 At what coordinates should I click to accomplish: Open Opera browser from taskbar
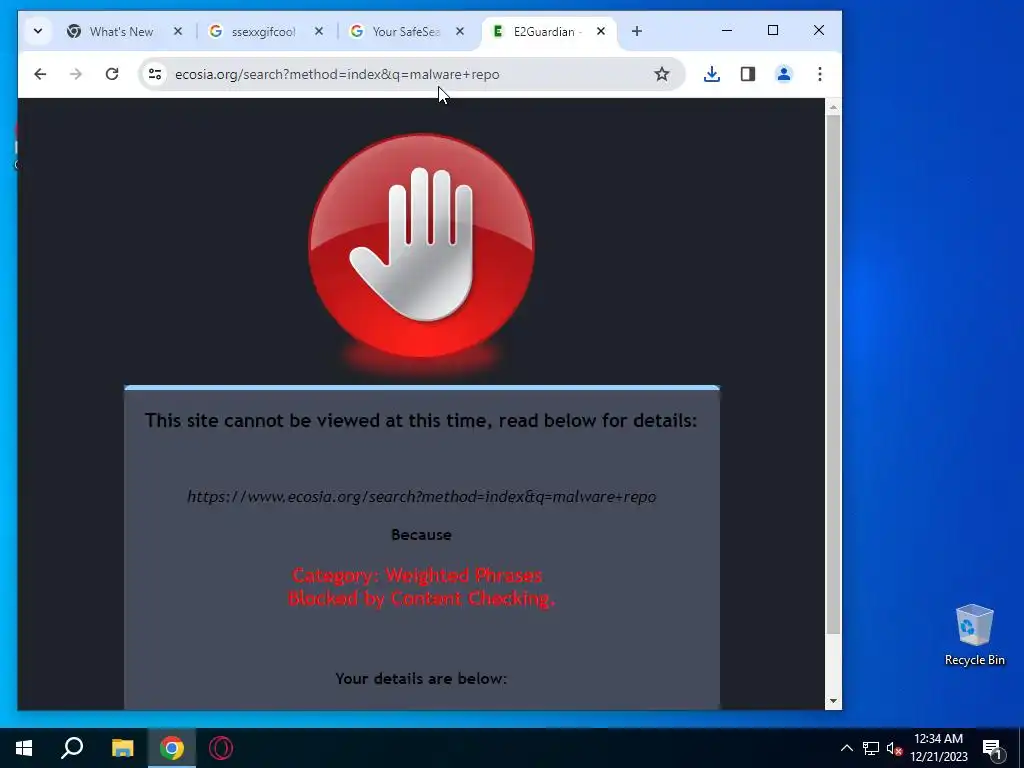(x=221, y=748)
